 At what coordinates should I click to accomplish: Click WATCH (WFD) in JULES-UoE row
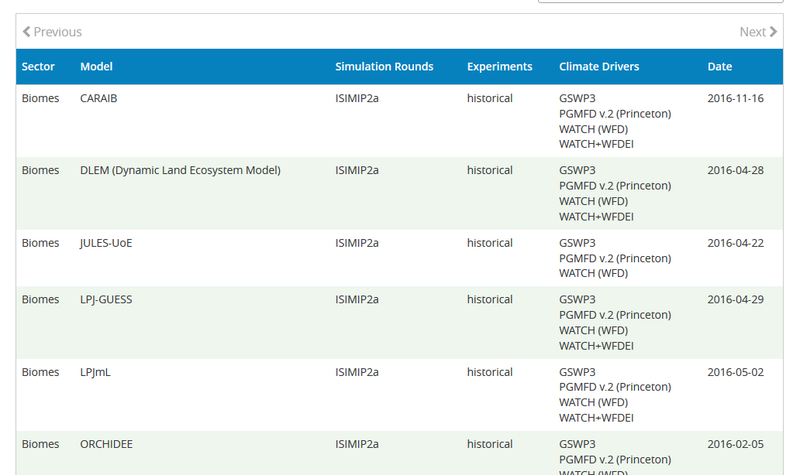(594, 273)
